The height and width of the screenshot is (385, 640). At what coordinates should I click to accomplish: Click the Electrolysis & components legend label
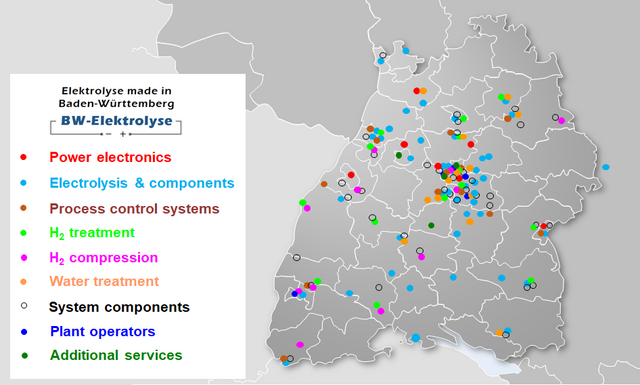pyautogui.click(x=142, y=183)
